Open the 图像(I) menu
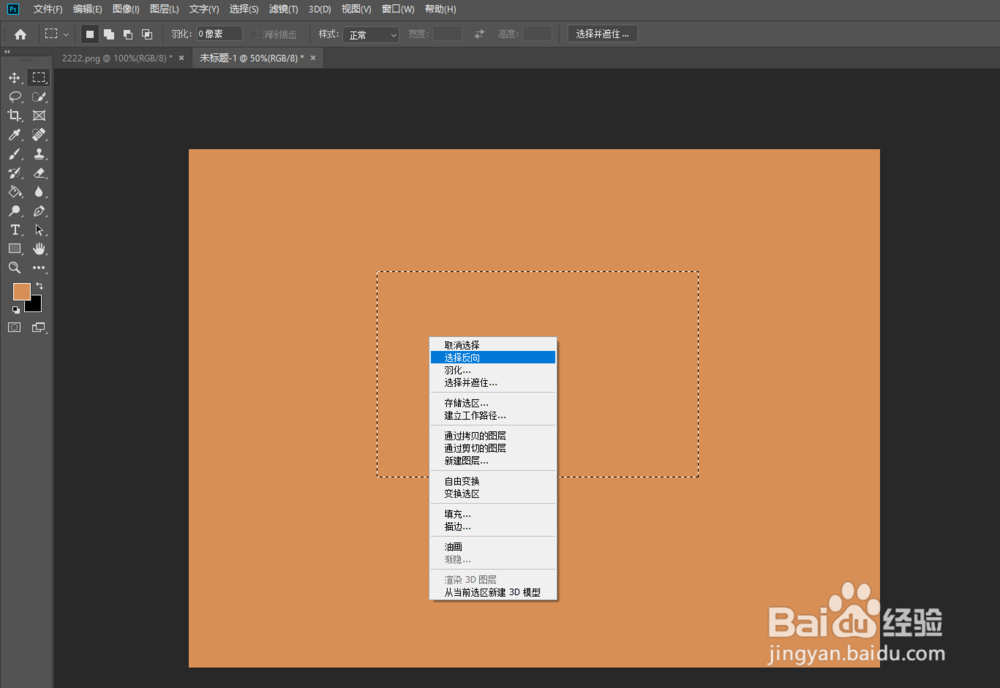The image size is (1000, 688). (x=126, y=9)
